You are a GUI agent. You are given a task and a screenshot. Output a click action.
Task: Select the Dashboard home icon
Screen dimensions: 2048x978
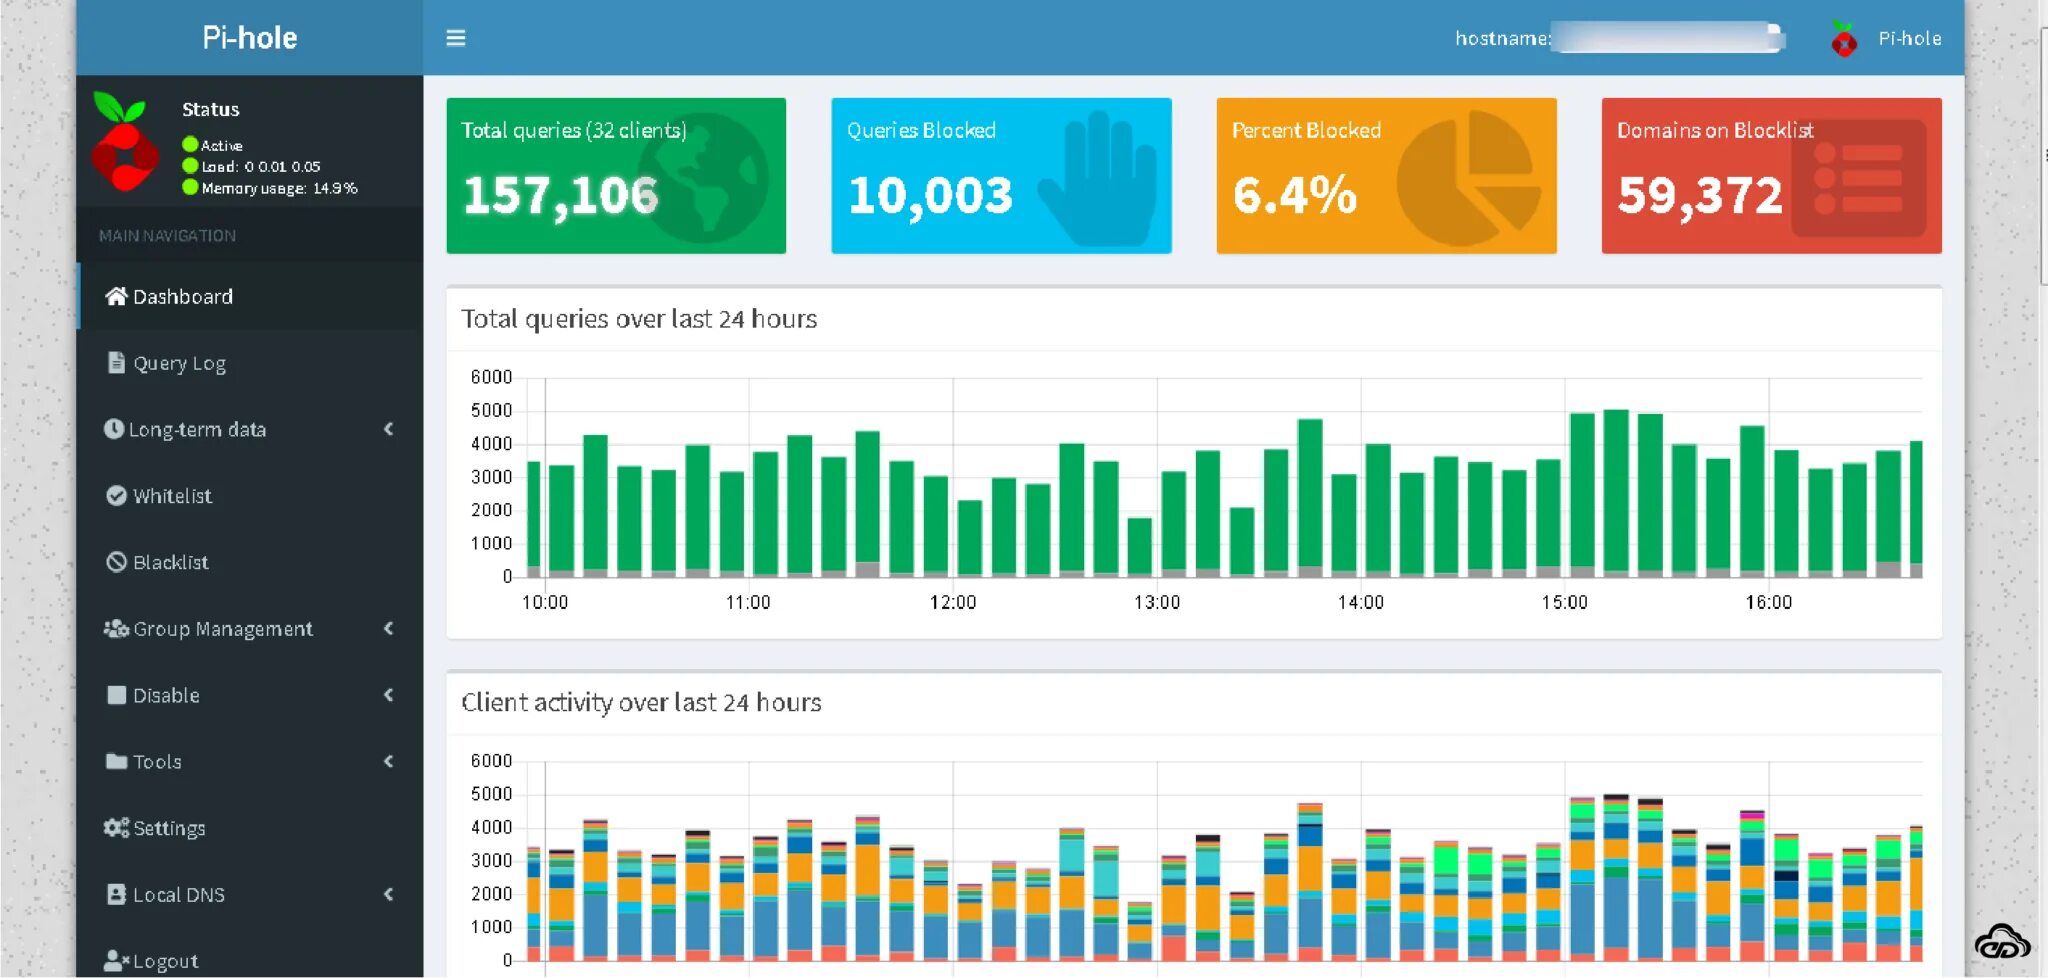tap(115, 295)
